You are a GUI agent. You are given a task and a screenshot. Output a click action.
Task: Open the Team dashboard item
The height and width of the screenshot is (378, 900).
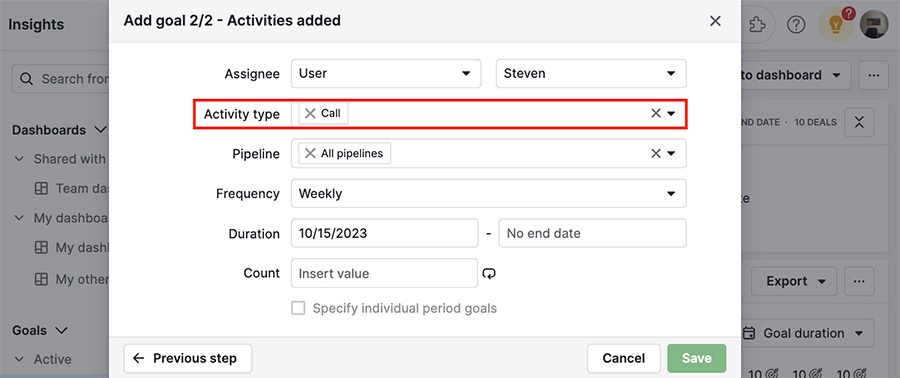(x=72, y=188)
